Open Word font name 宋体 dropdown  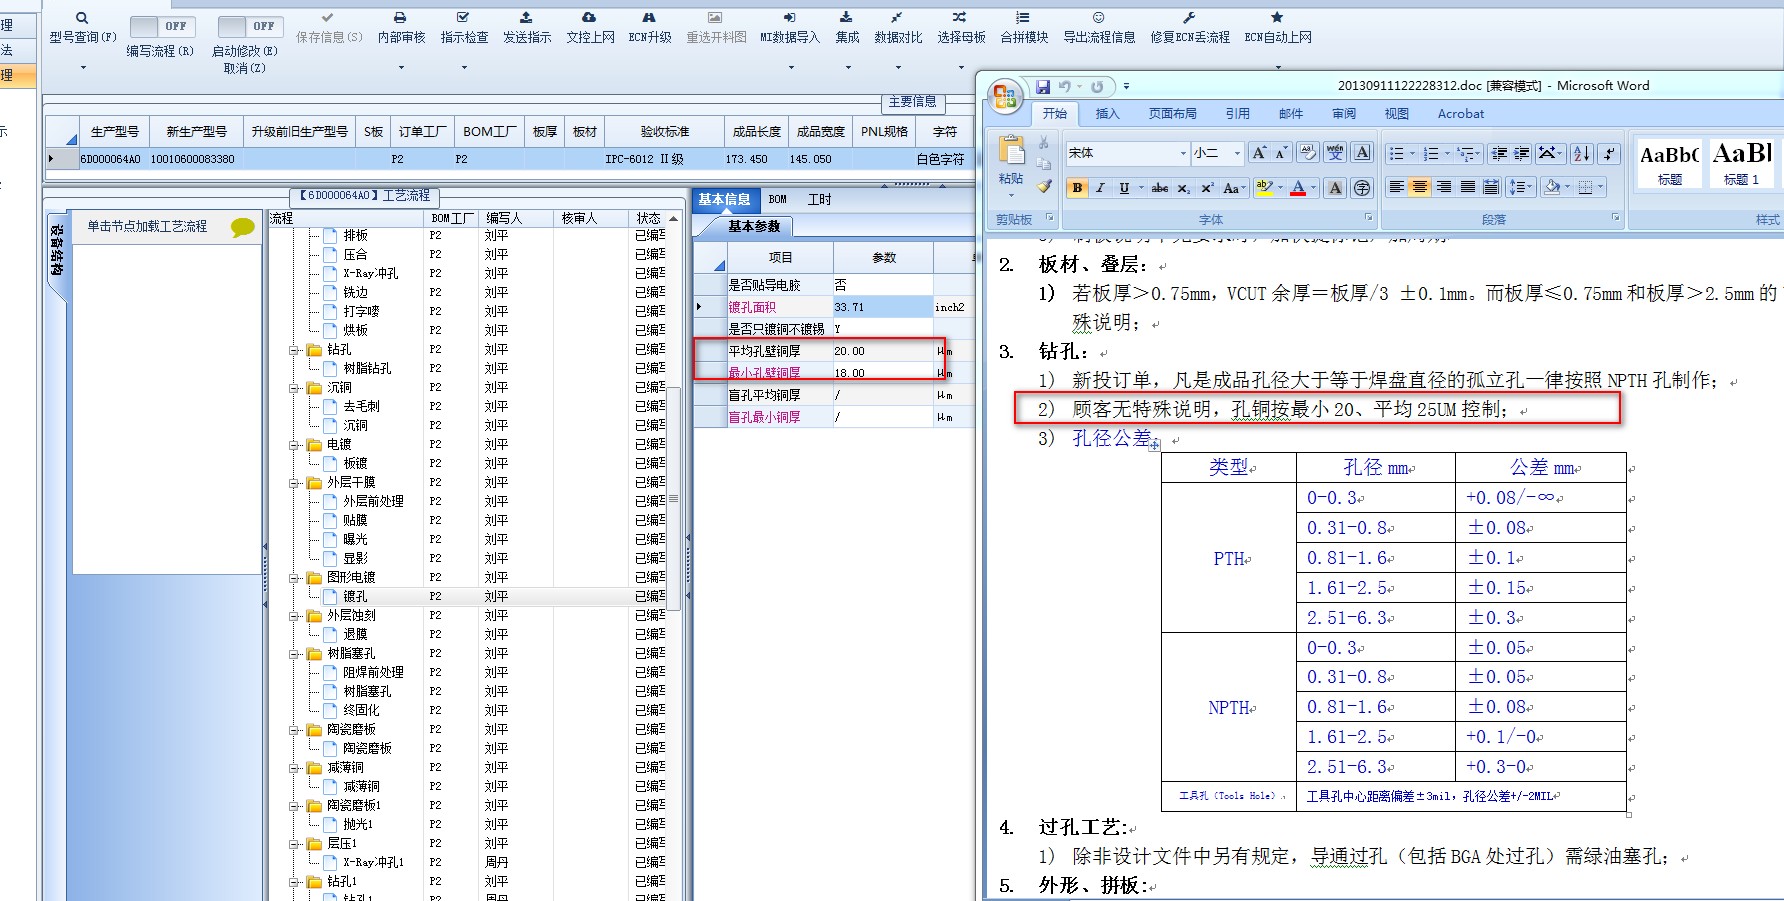click(x=1183, y=153)
